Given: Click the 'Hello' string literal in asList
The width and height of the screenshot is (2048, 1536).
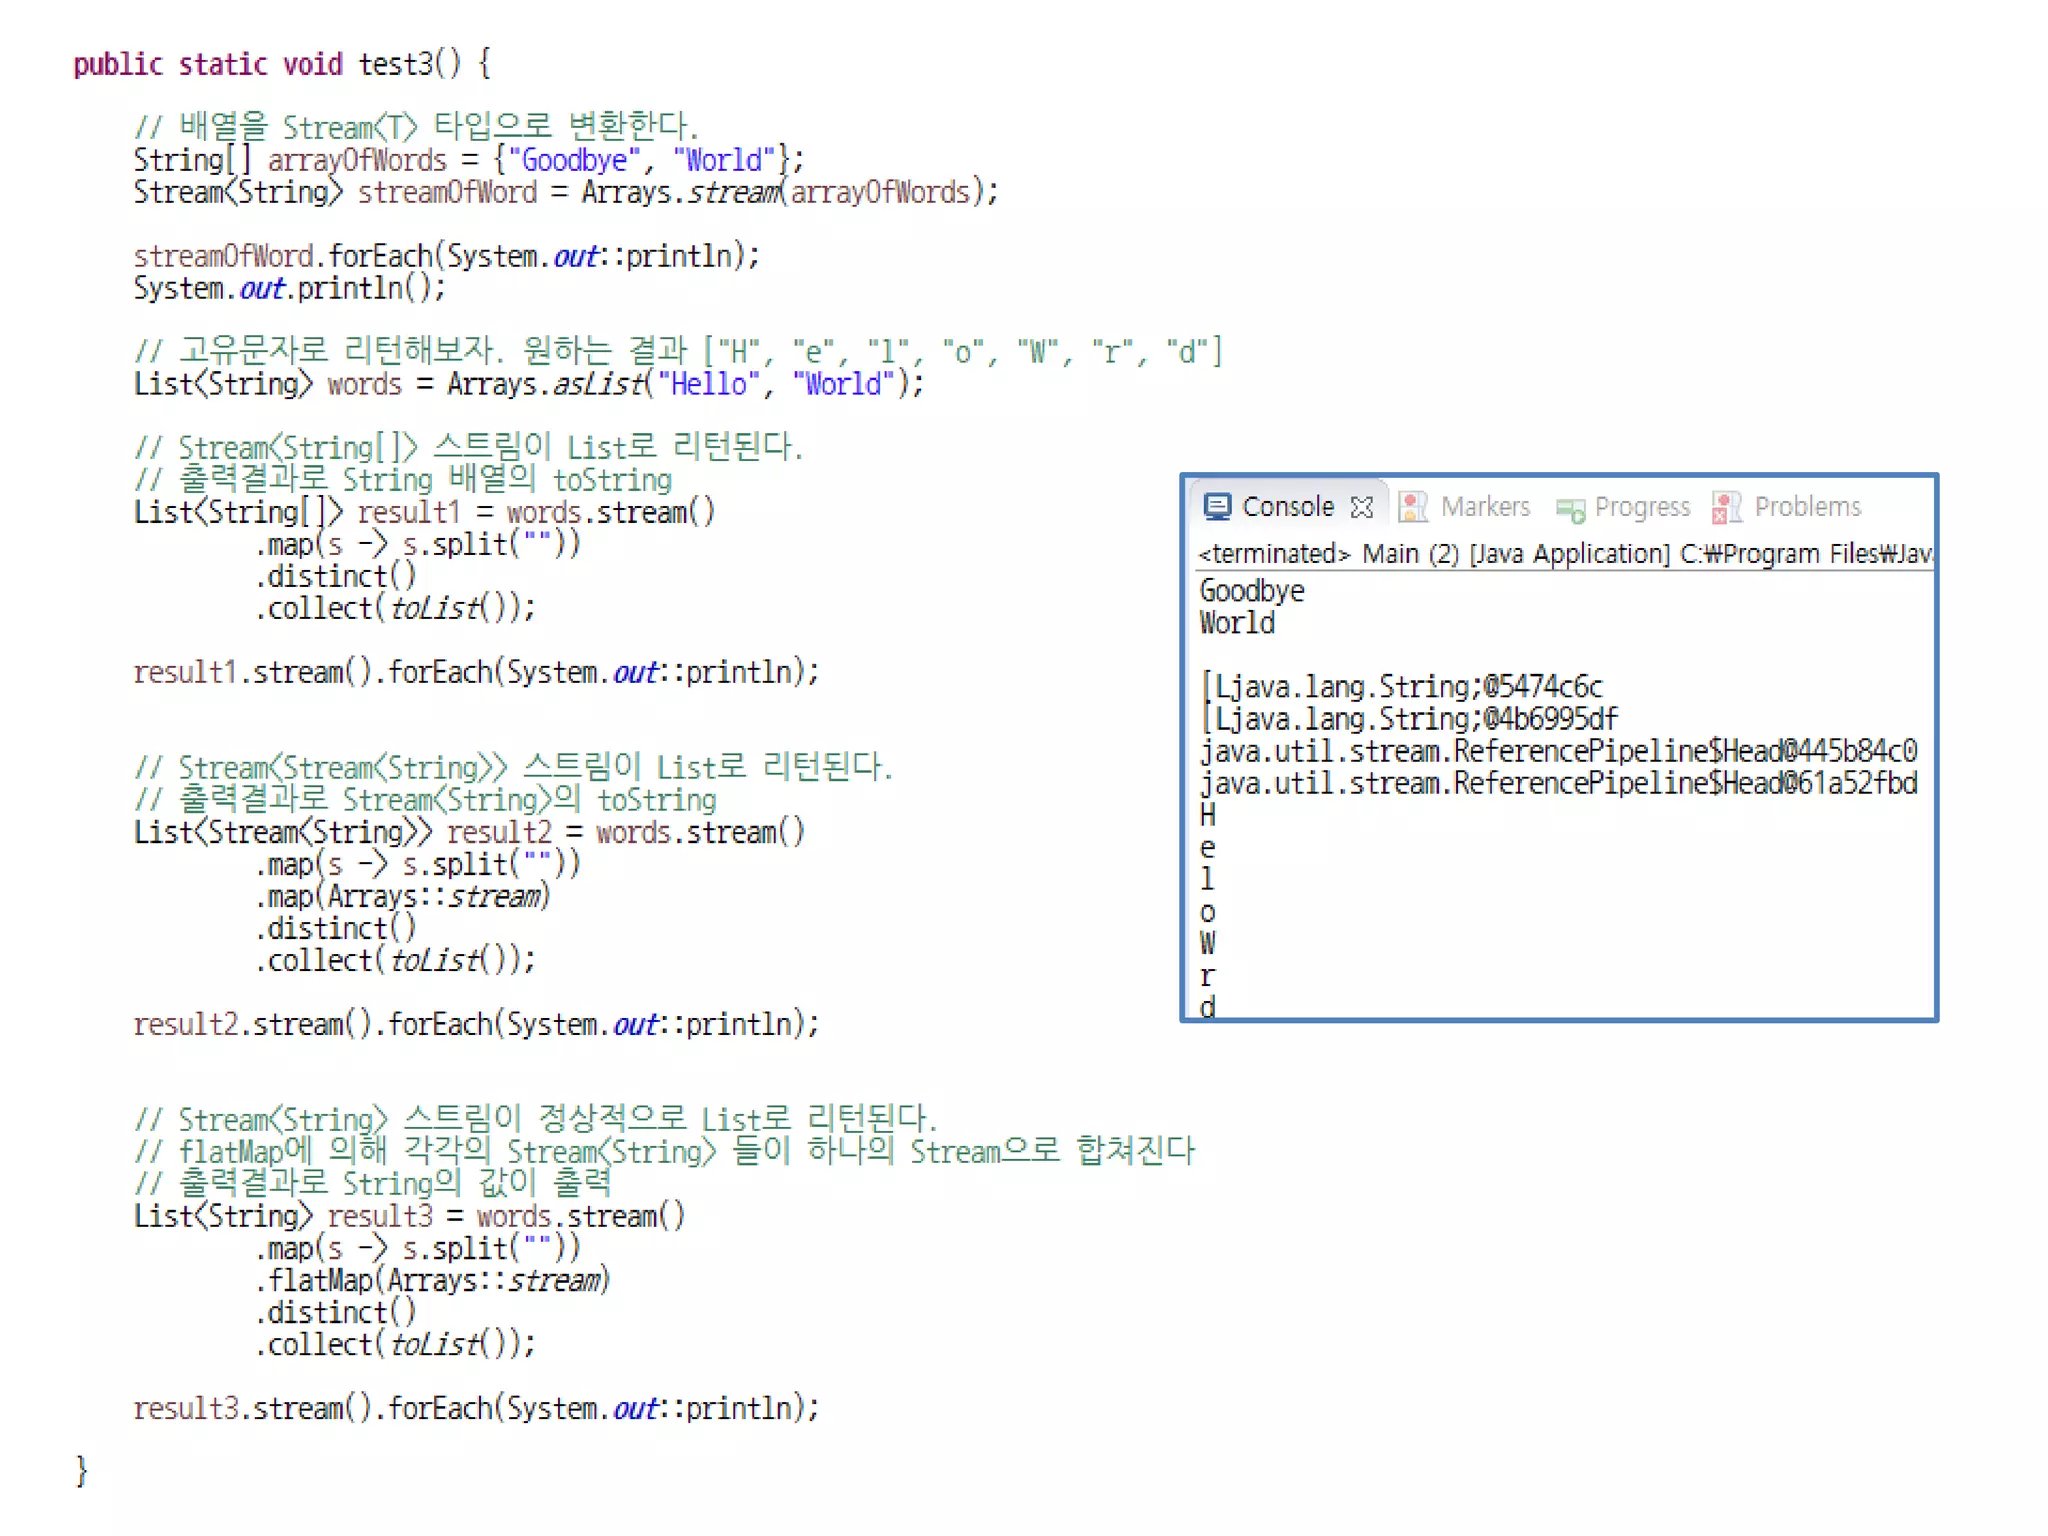Looking at the screenshot, I should click(708, 384).
